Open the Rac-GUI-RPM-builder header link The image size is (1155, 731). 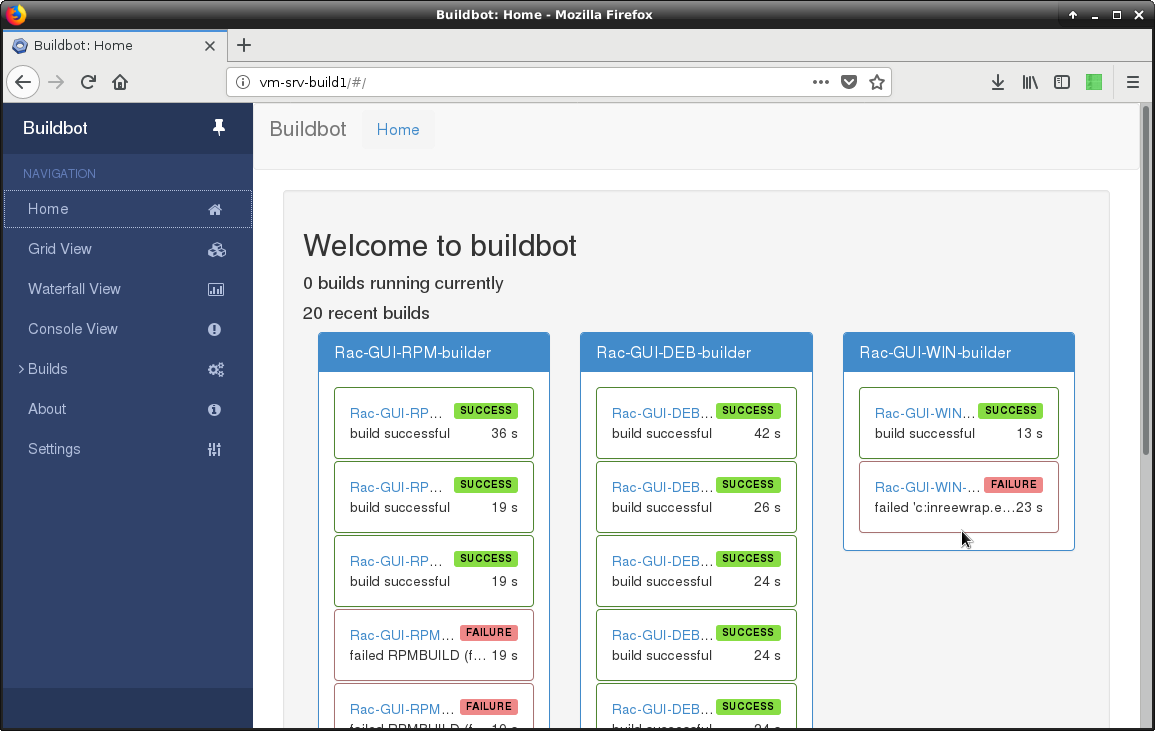[412, 352]
